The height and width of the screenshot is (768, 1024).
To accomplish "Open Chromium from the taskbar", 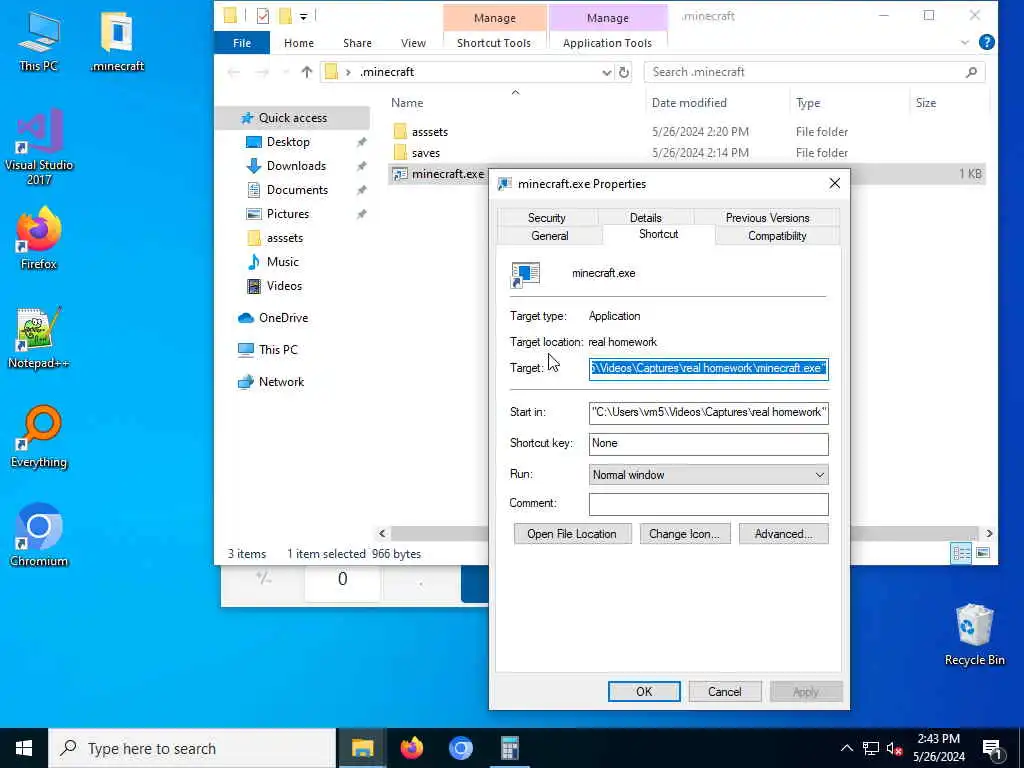I will tap(460, 748).
